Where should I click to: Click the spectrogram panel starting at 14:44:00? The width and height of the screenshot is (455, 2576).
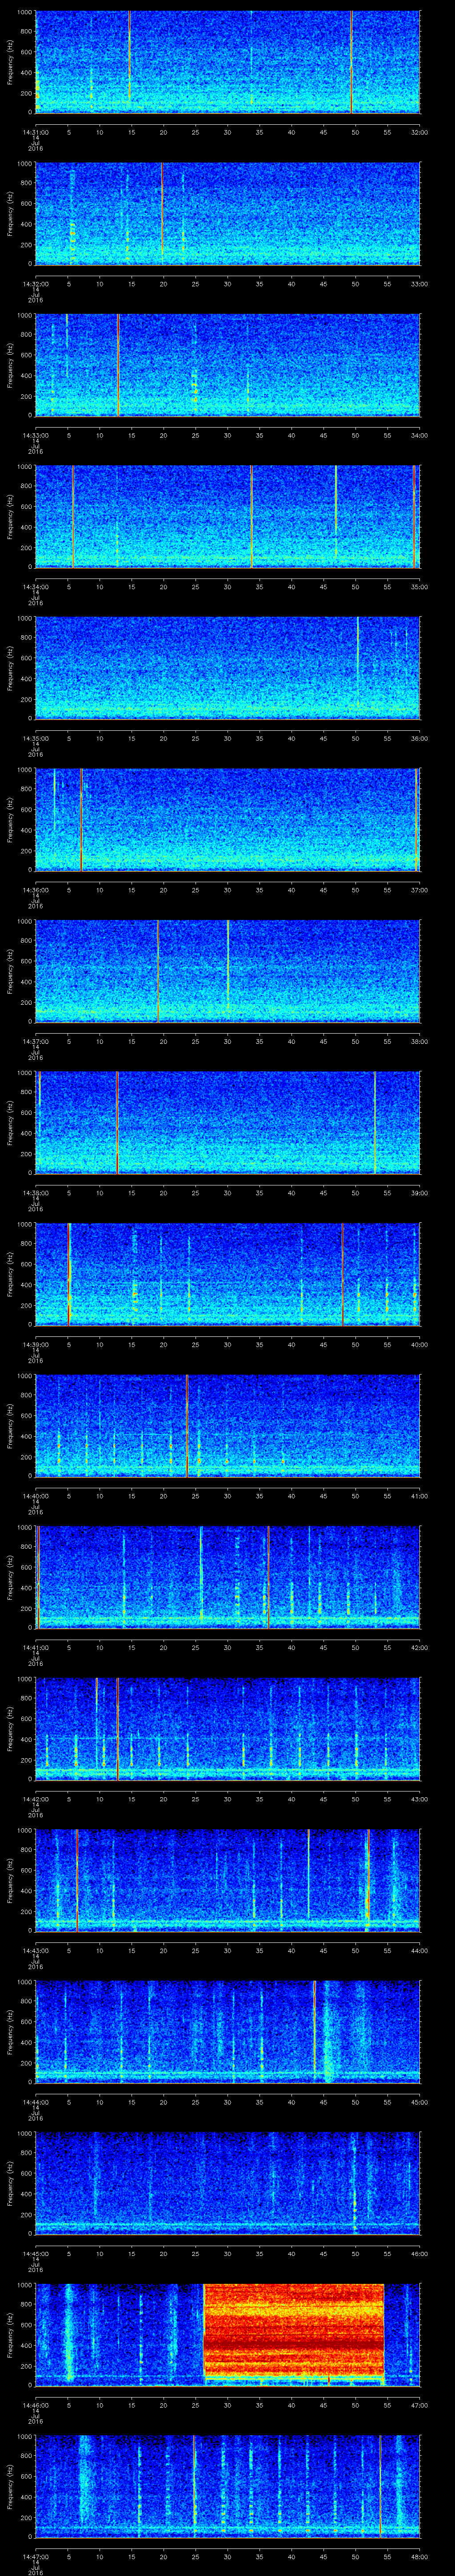point(228,2032)
